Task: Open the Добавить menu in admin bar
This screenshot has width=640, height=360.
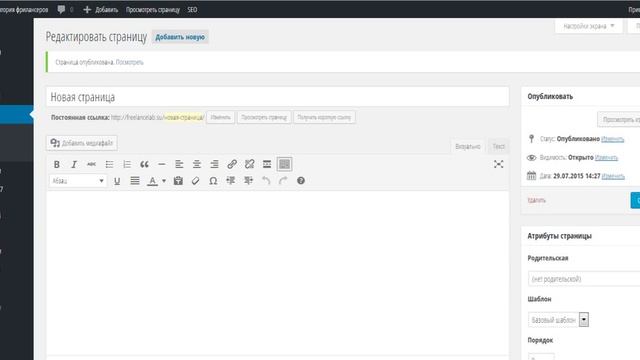Action: tap(101, 9)
